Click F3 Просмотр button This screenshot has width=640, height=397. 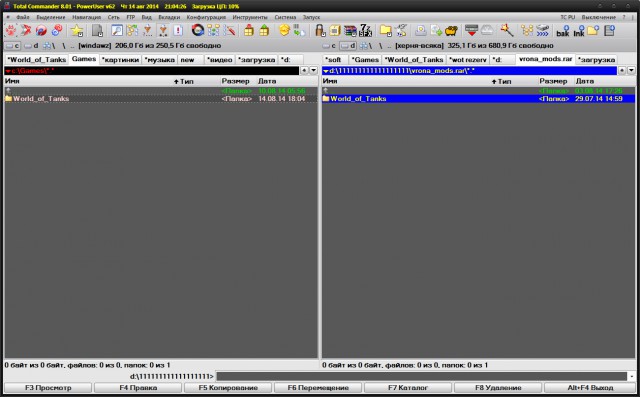pos(48,388)
